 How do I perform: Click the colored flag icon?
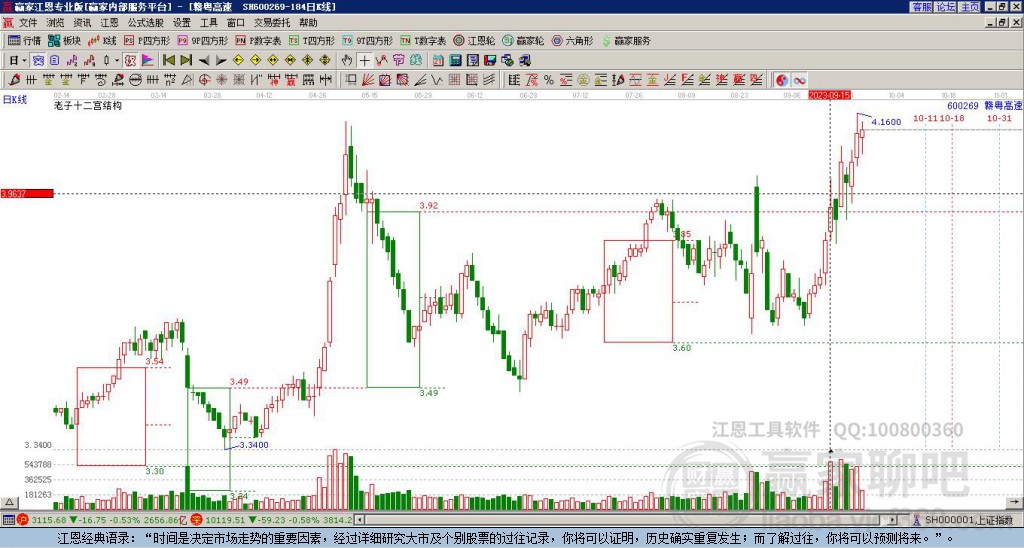coord(148,61)
